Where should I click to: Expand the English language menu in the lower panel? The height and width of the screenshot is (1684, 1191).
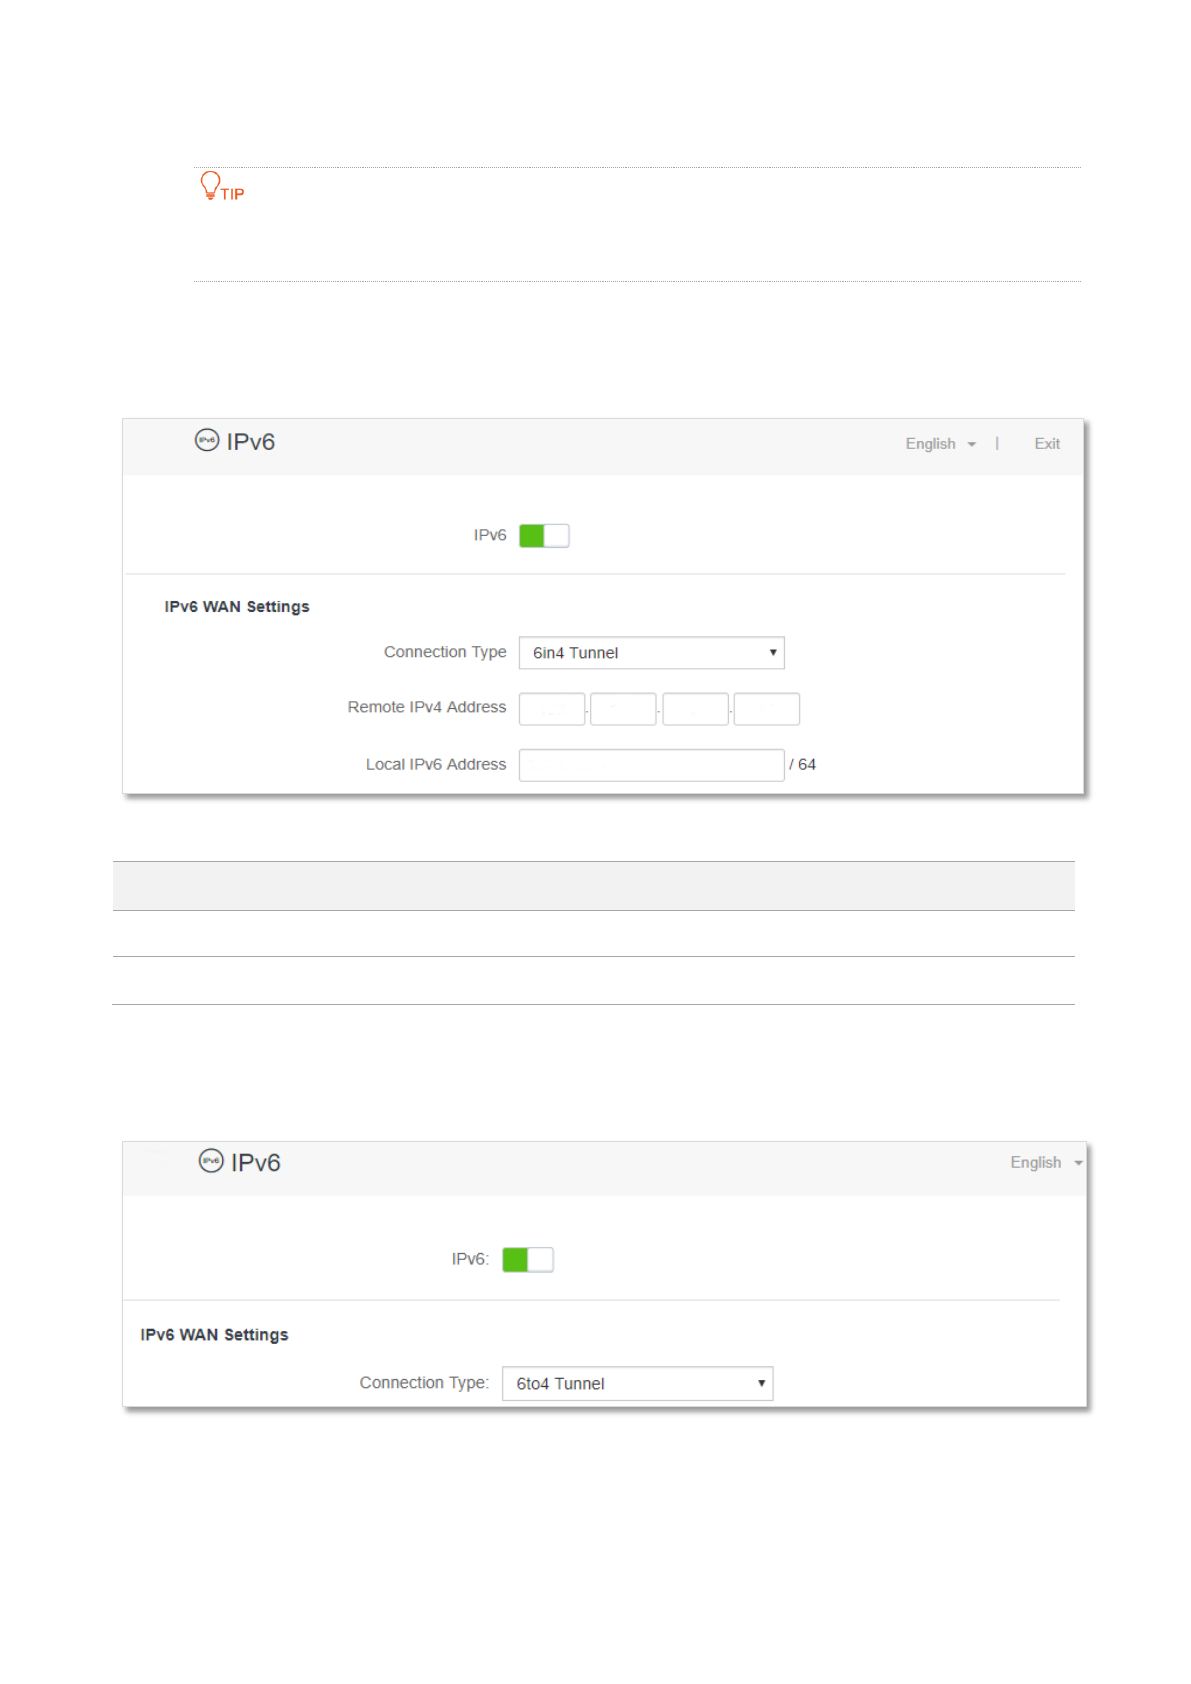(1045, 1163)
